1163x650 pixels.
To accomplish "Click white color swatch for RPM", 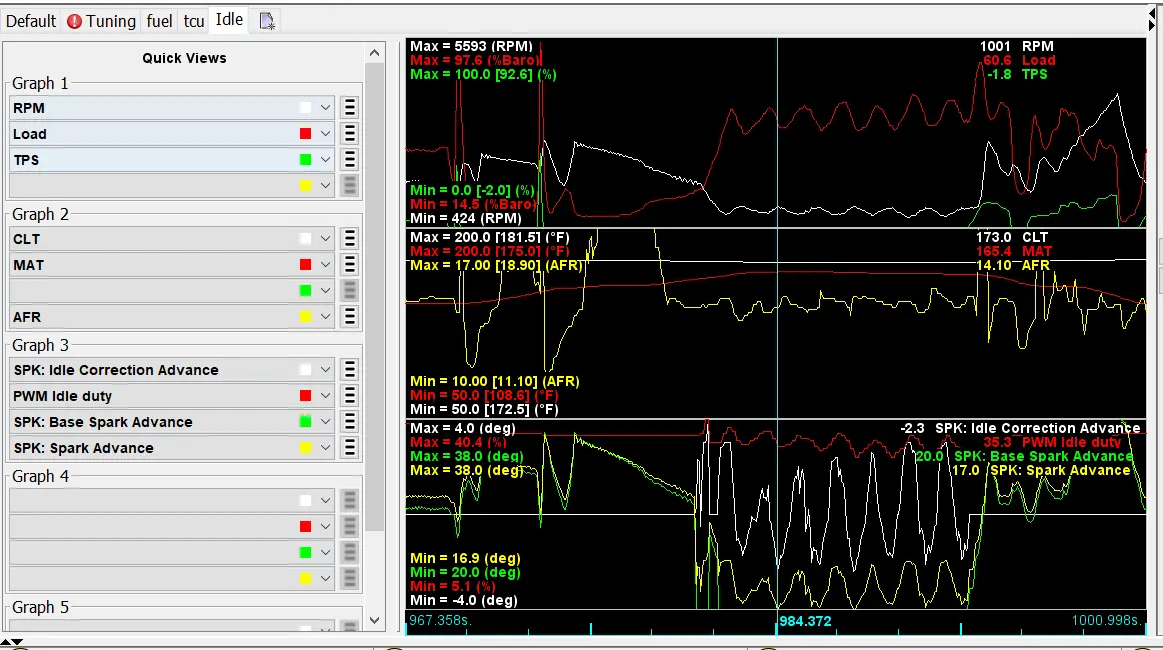I will (x=305, y=108).
